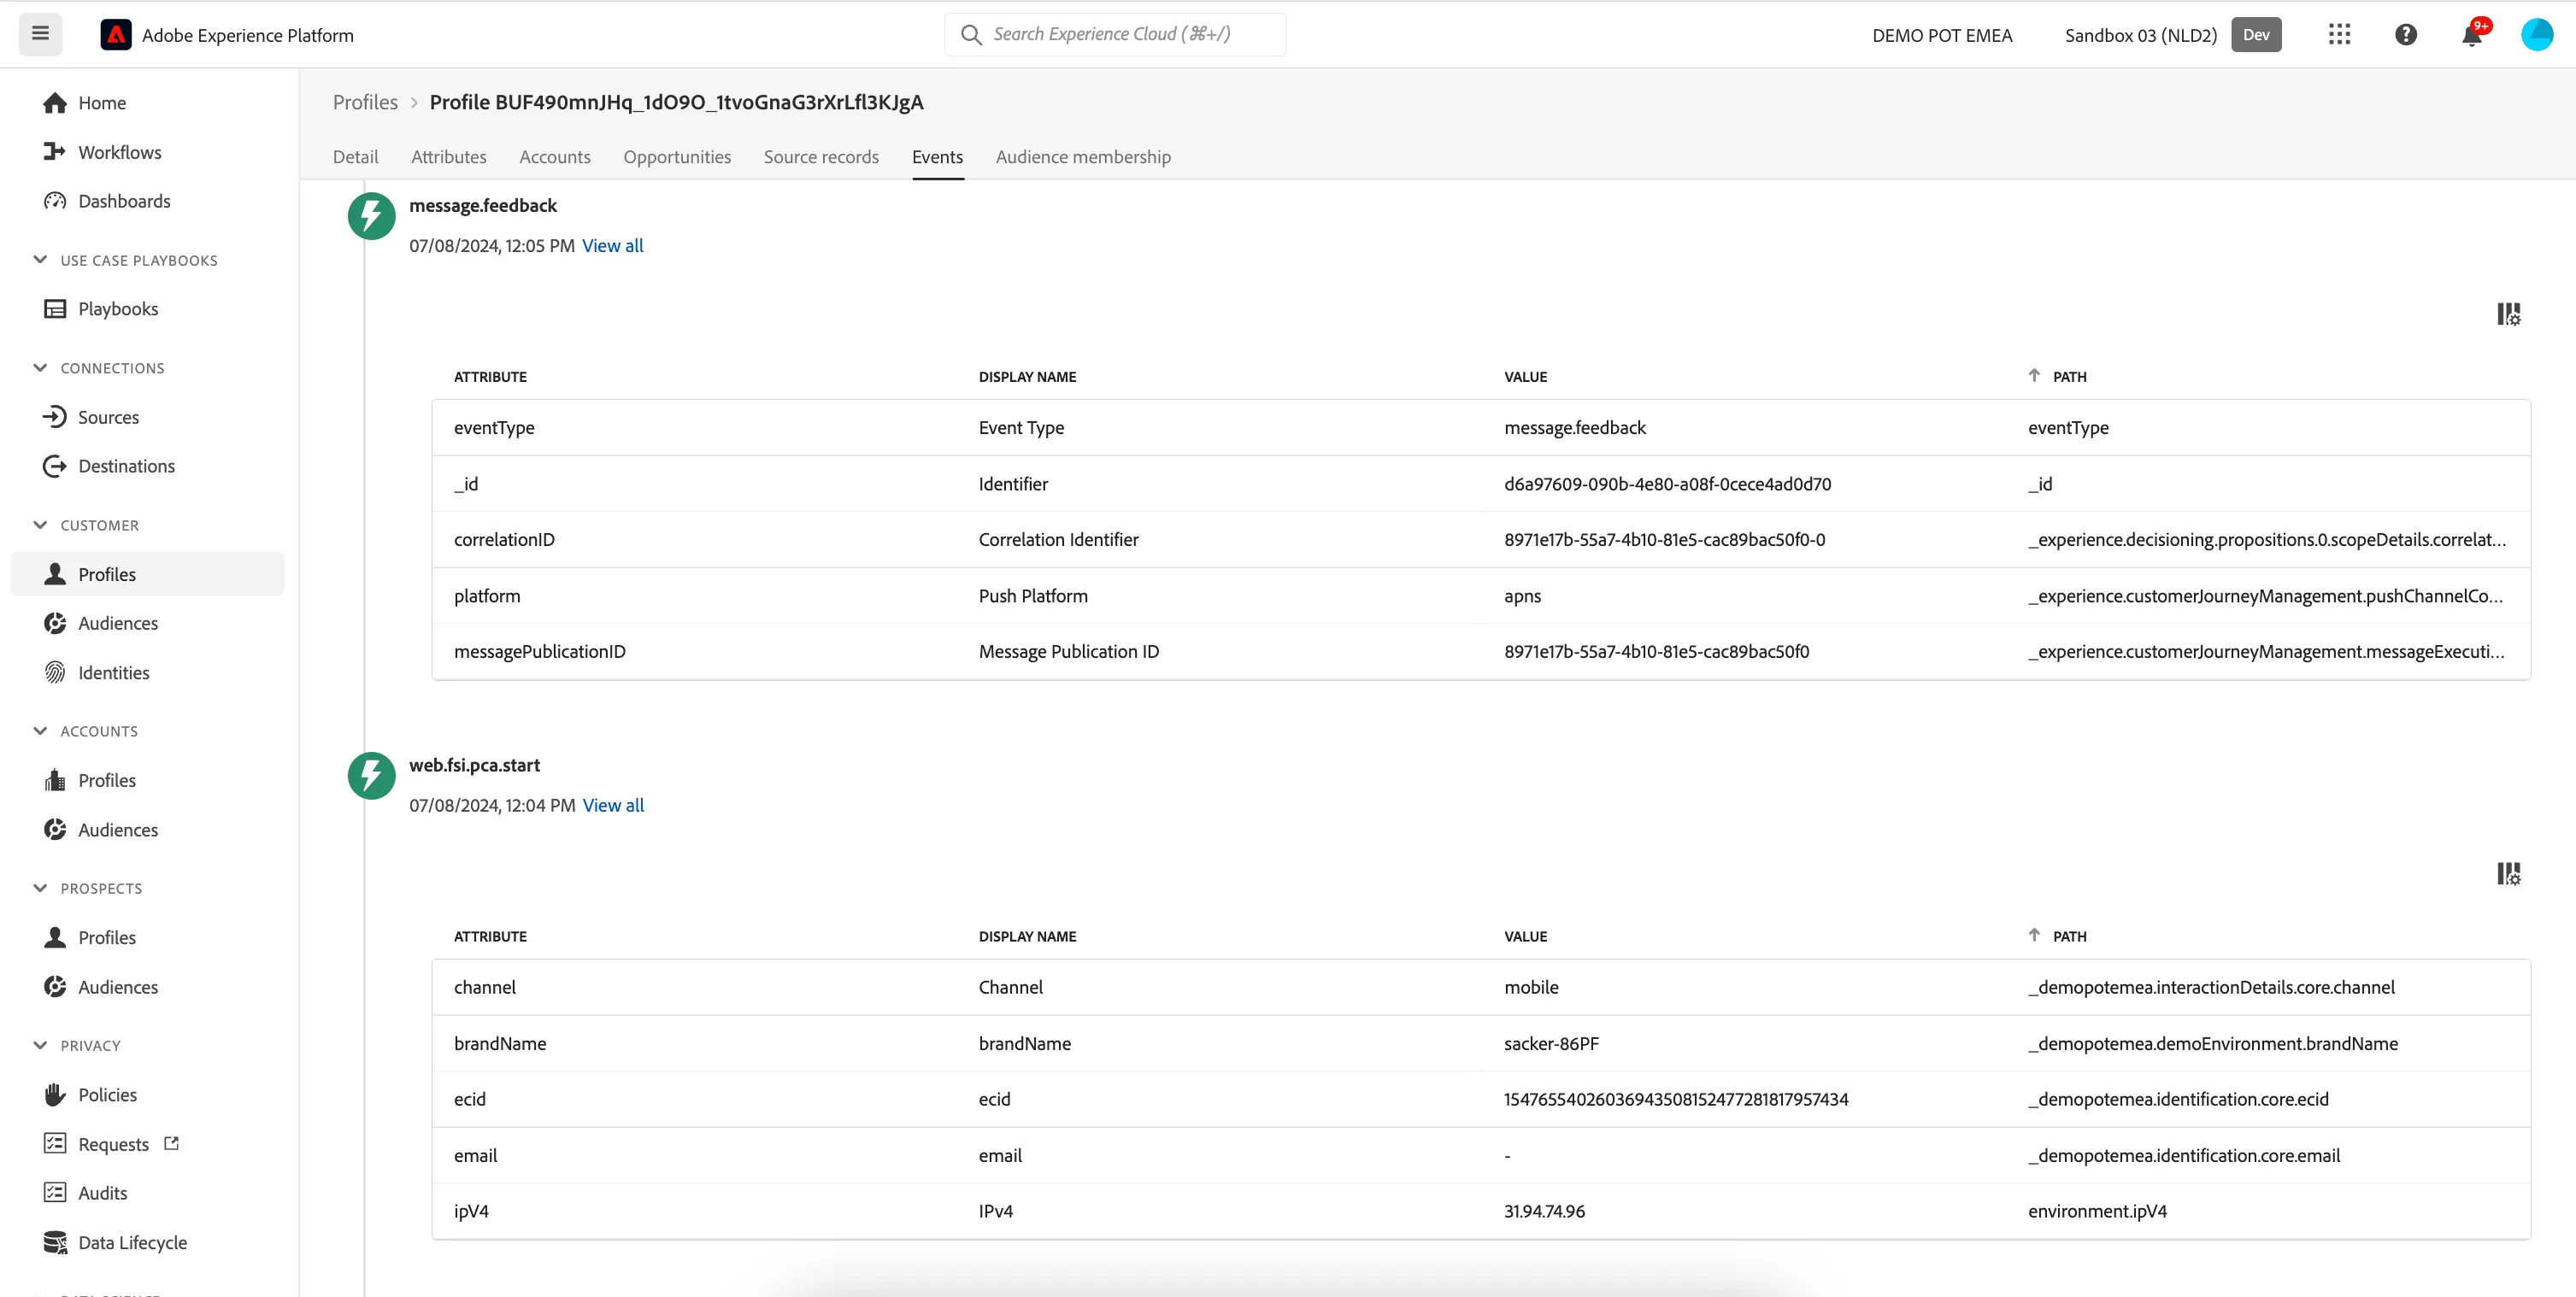Image resolution: width=2576 pixels, height=1297 pixels.
Task: Switch to the Detail tab
Action: click(x=355, y=157)
